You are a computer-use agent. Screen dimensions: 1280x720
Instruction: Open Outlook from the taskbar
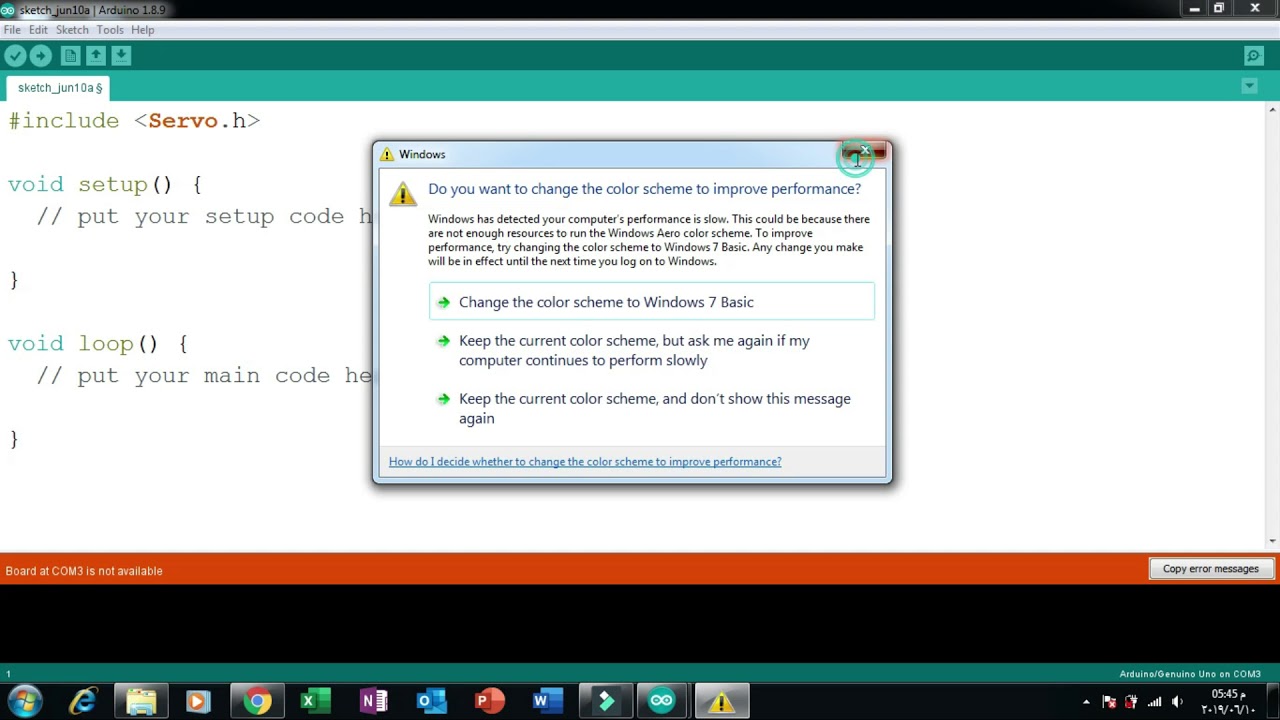pos(431,701)
